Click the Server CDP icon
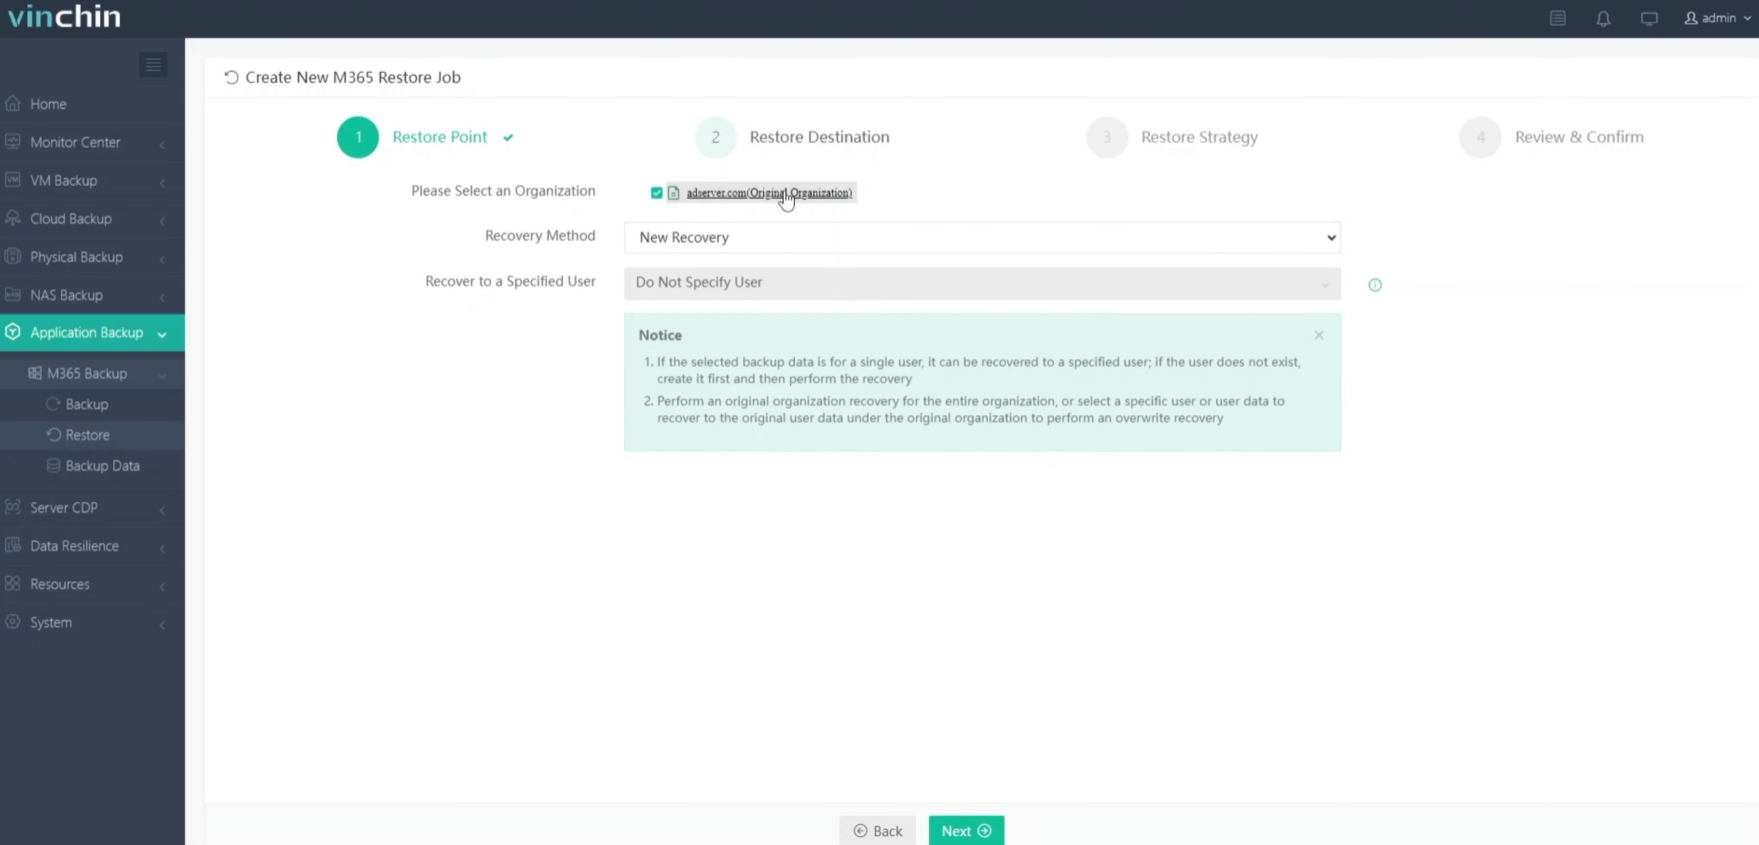This screenshot has width=1759, height=845. coord(13,507)
